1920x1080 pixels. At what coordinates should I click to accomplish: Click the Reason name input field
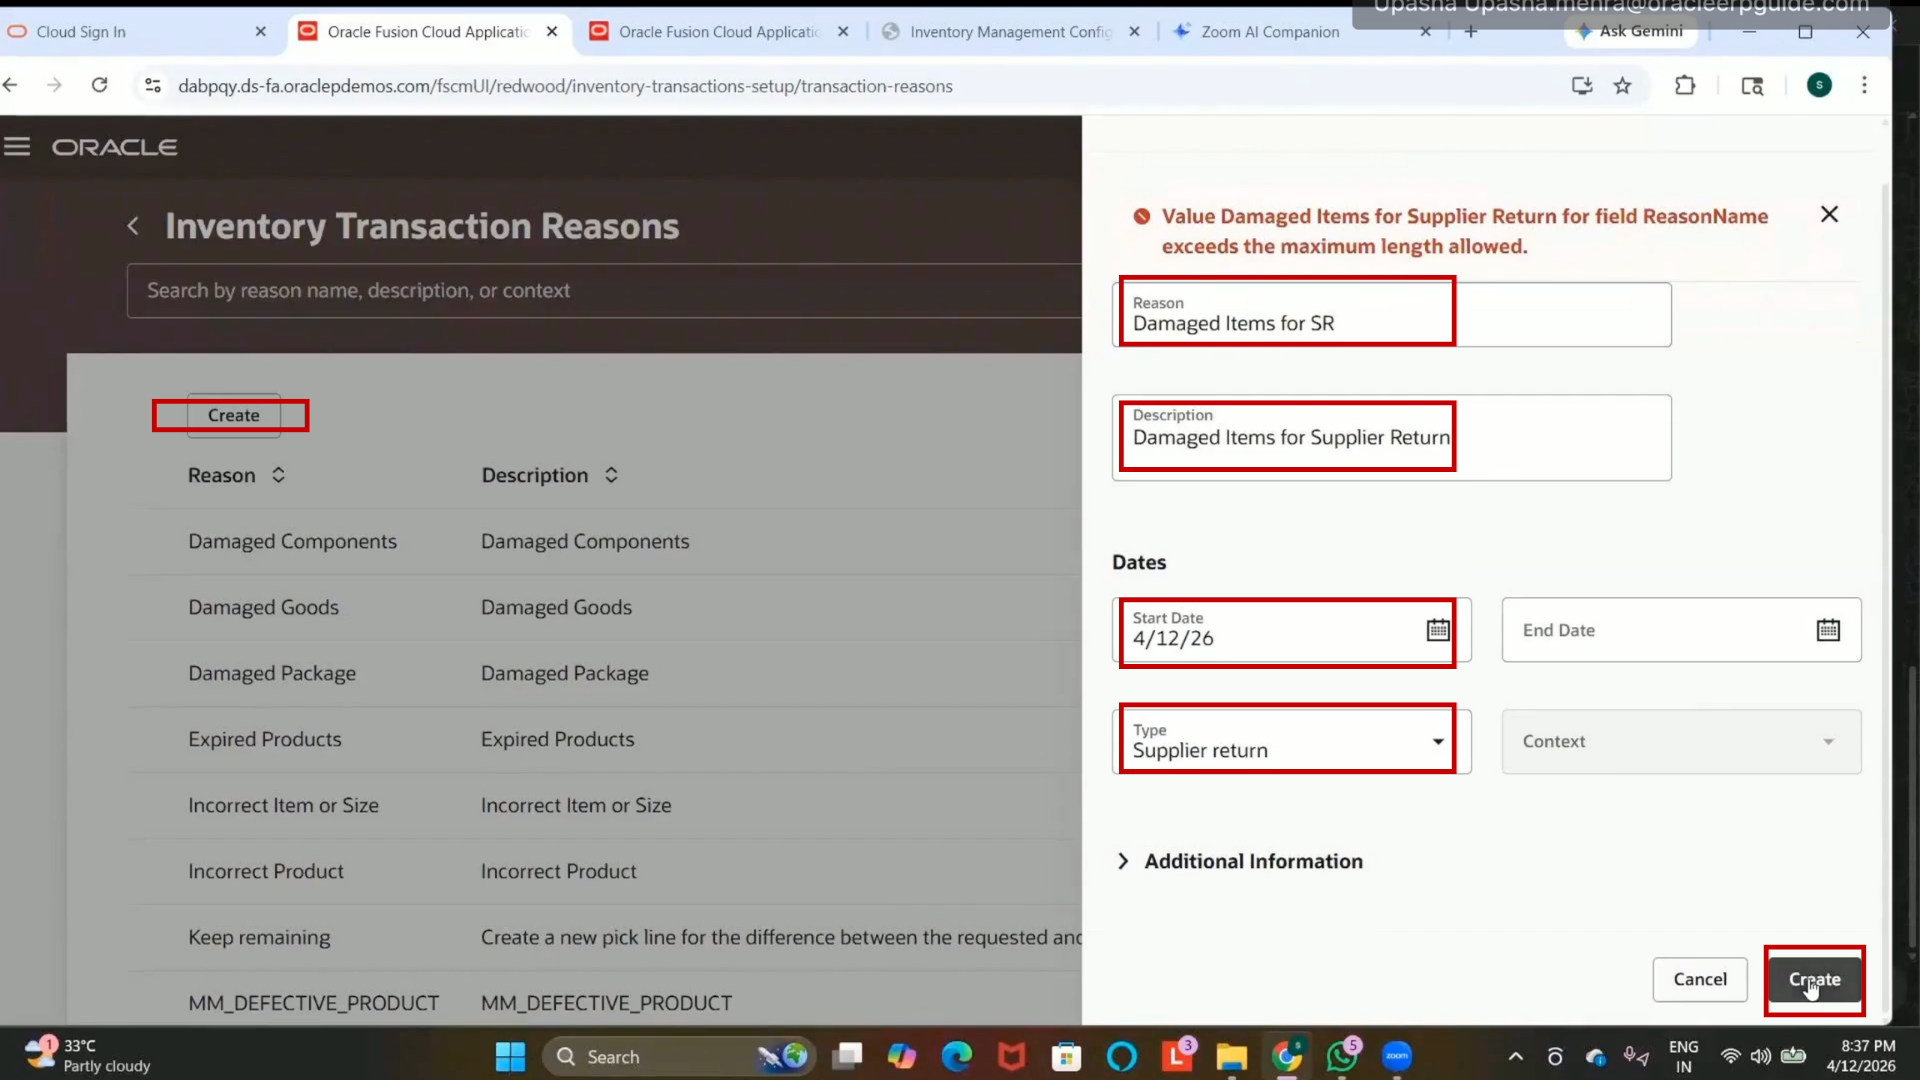coord(1391,315)
